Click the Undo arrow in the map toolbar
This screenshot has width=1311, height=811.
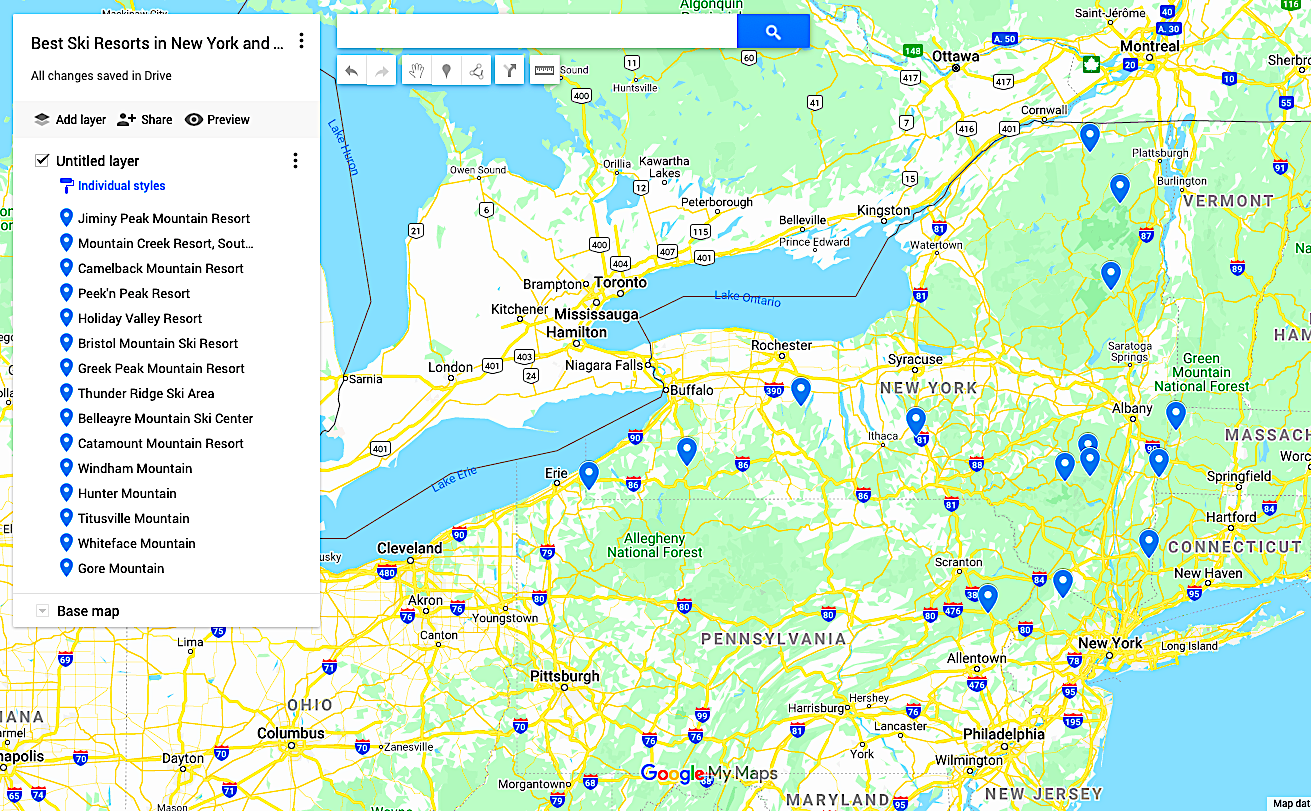(x=351, y=71)
